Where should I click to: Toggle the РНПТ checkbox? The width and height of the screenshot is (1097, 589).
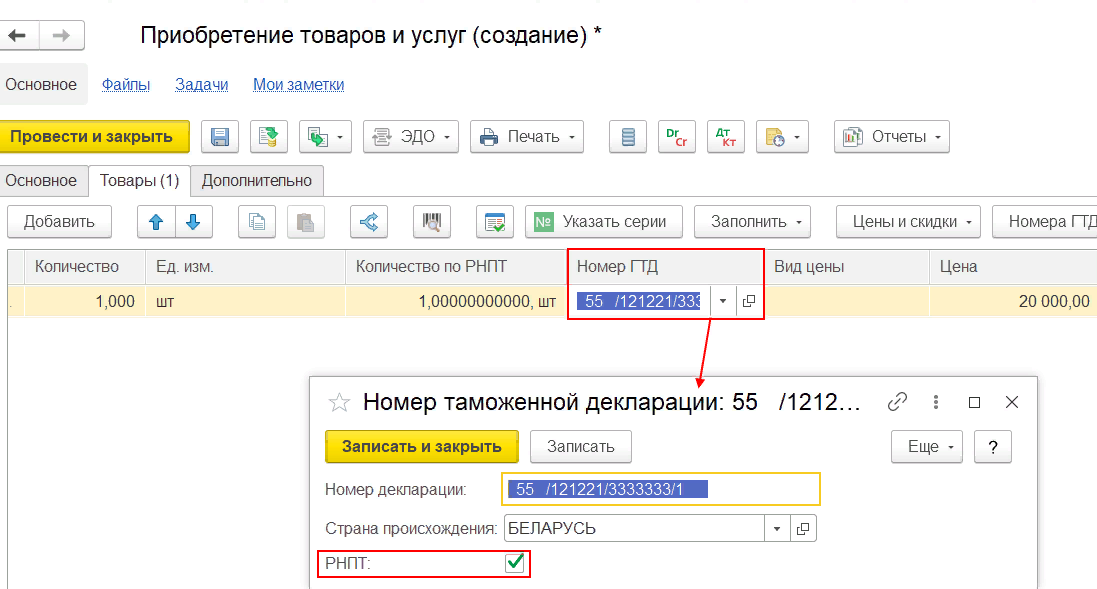click(515, 564)
